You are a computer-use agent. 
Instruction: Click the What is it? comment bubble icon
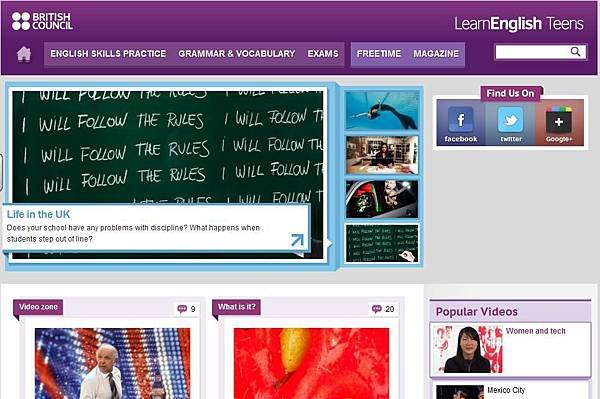click(377, 308)
